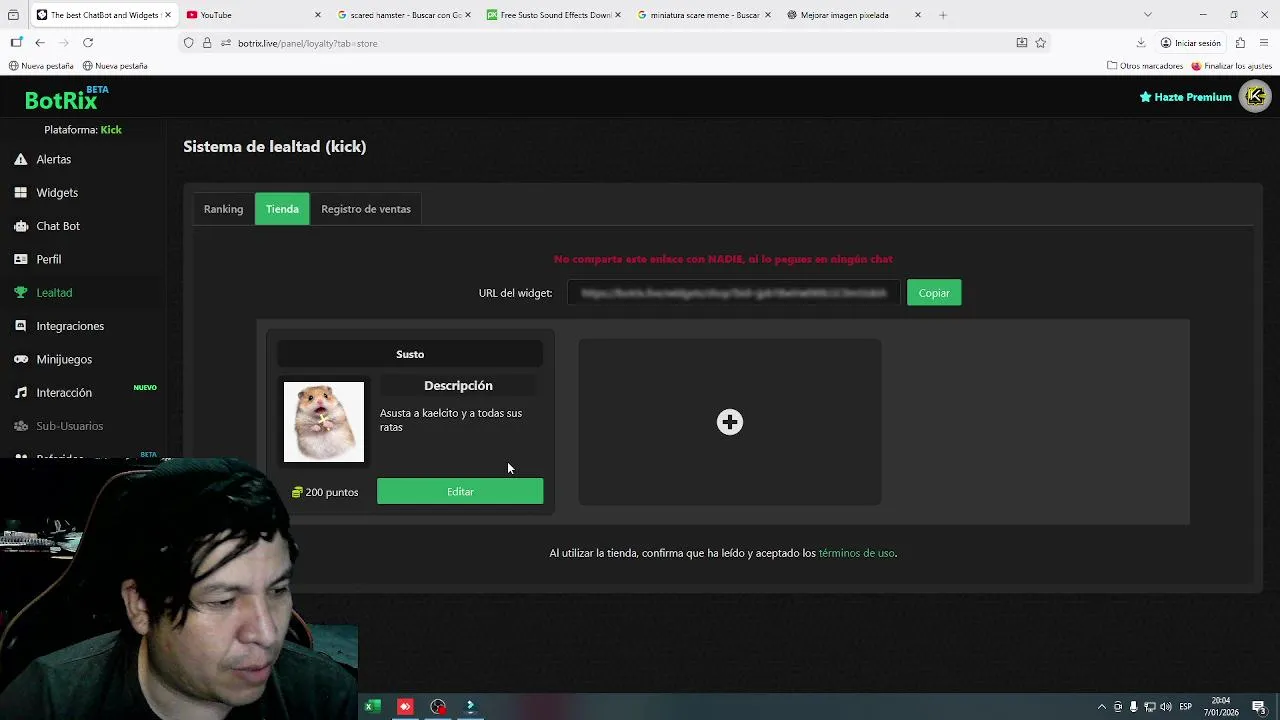Click the ESP language indicator

(1185, 707)
